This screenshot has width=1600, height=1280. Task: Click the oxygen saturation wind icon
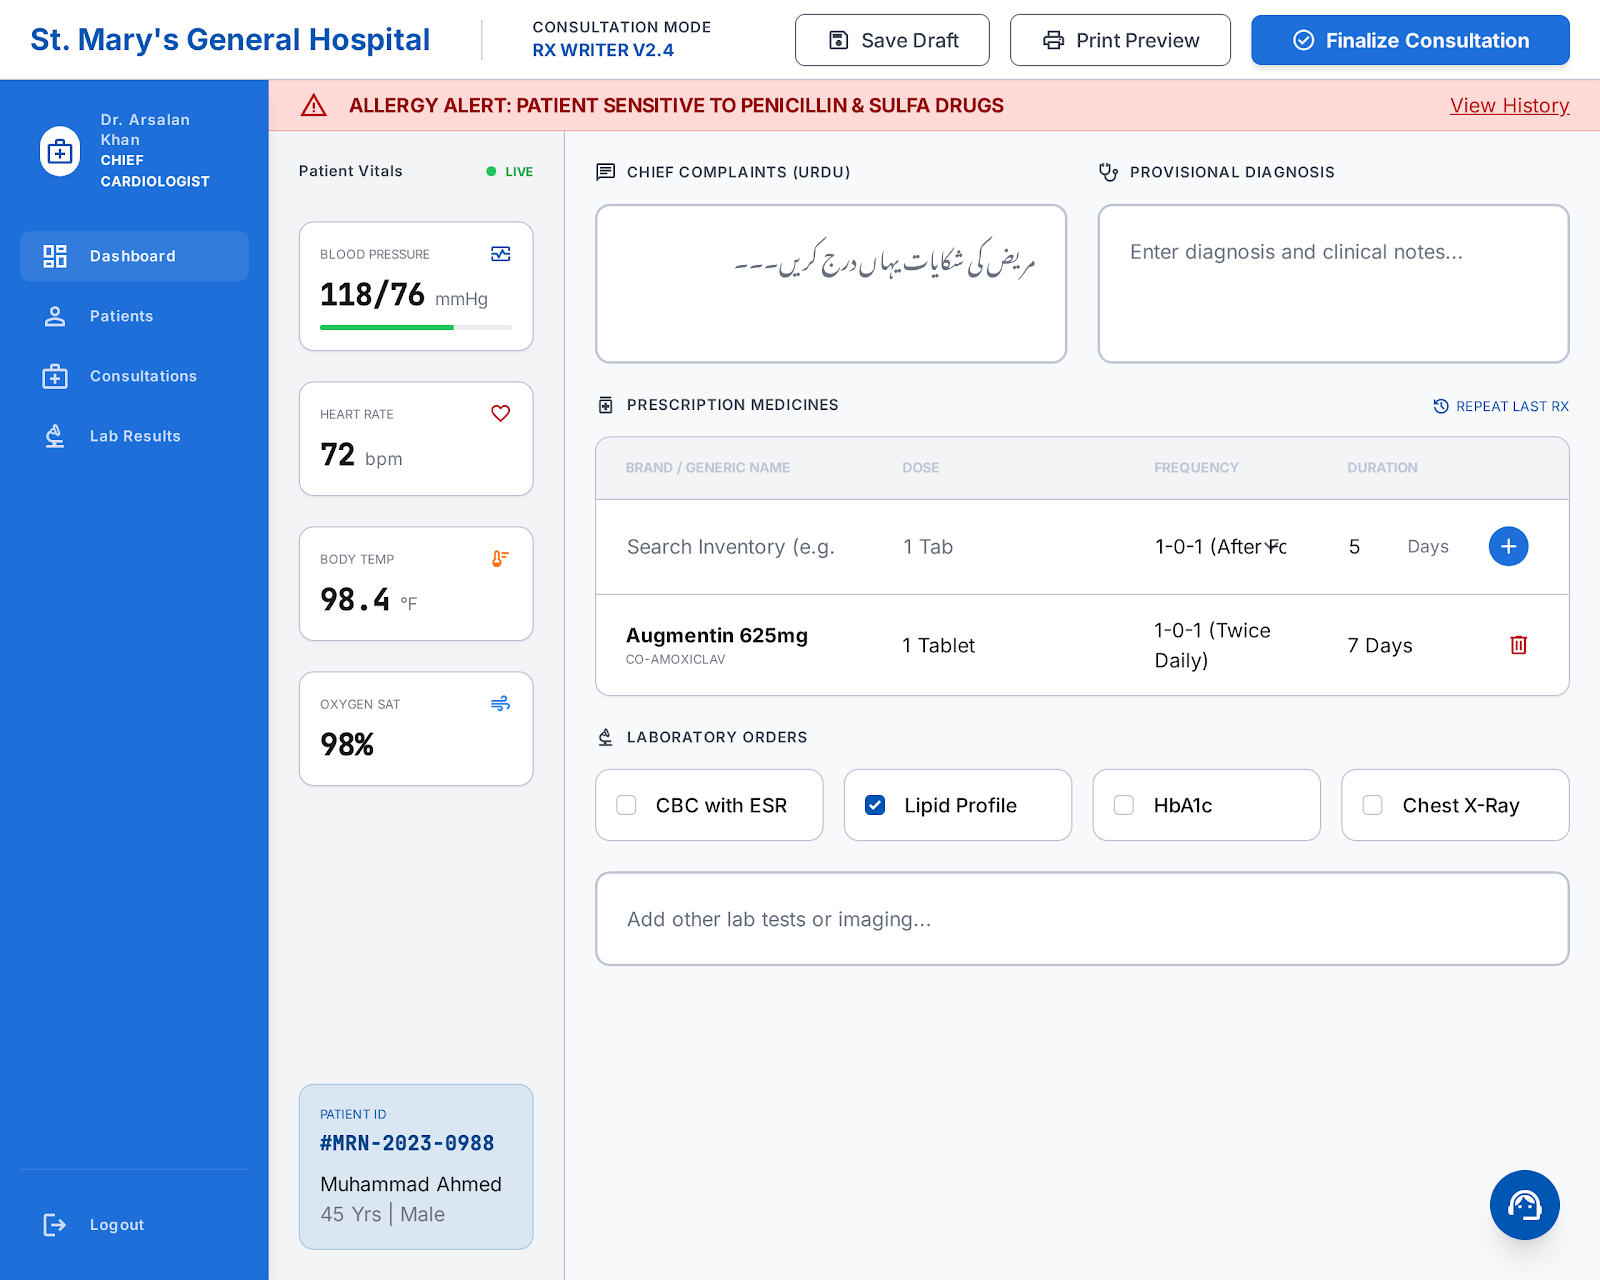(501, 704)
